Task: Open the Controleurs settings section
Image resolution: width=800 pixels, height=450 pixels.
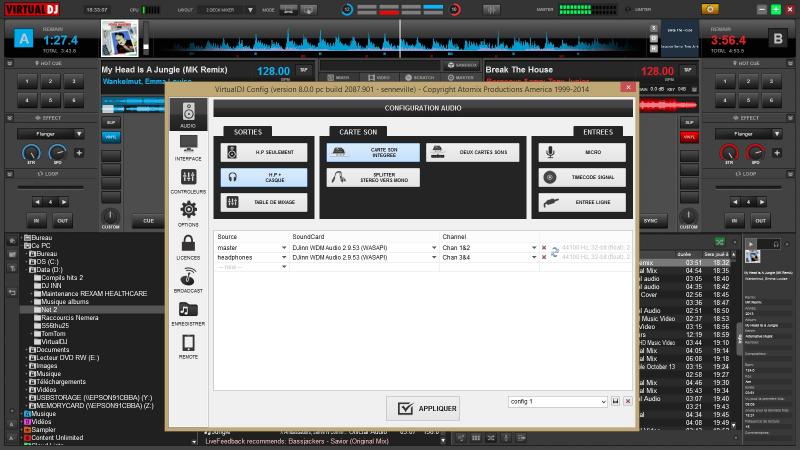Action: tap(188, 179)
